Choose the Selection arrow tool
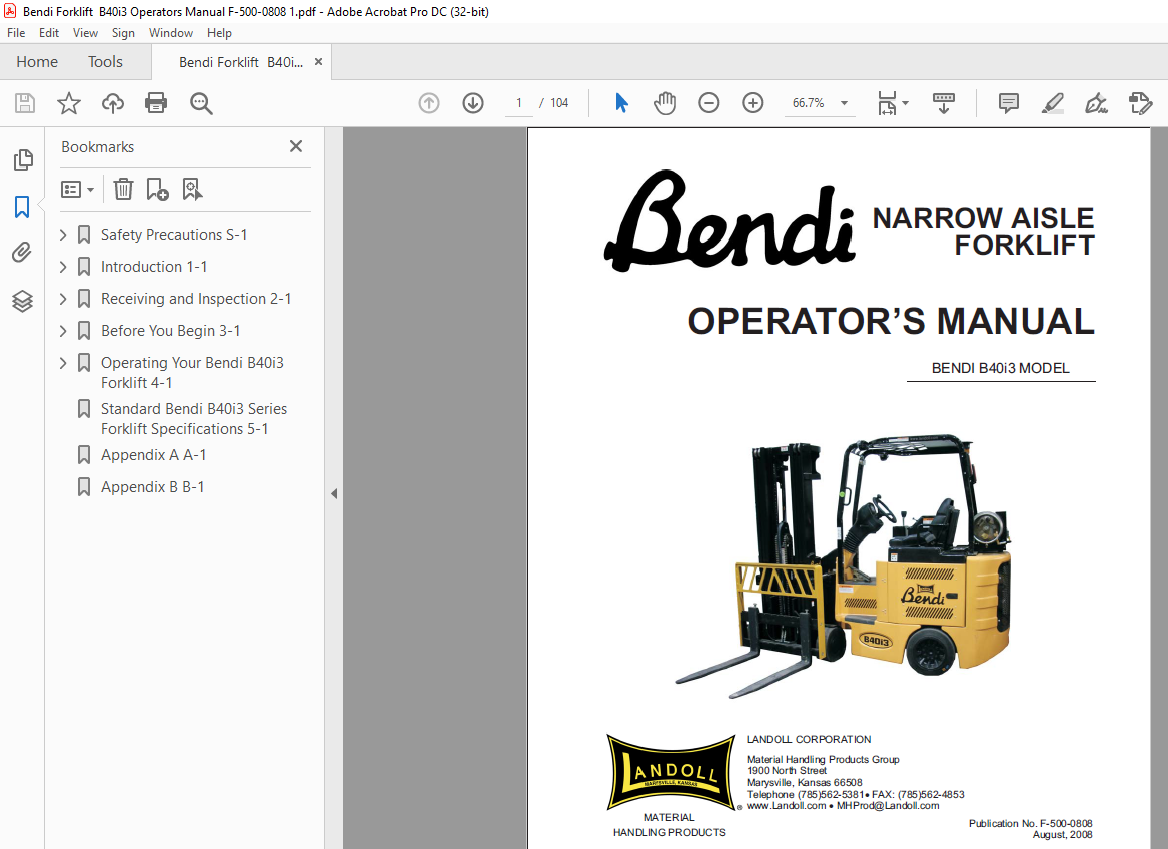This screenshot has height=849, width=1168. point(621,103)
